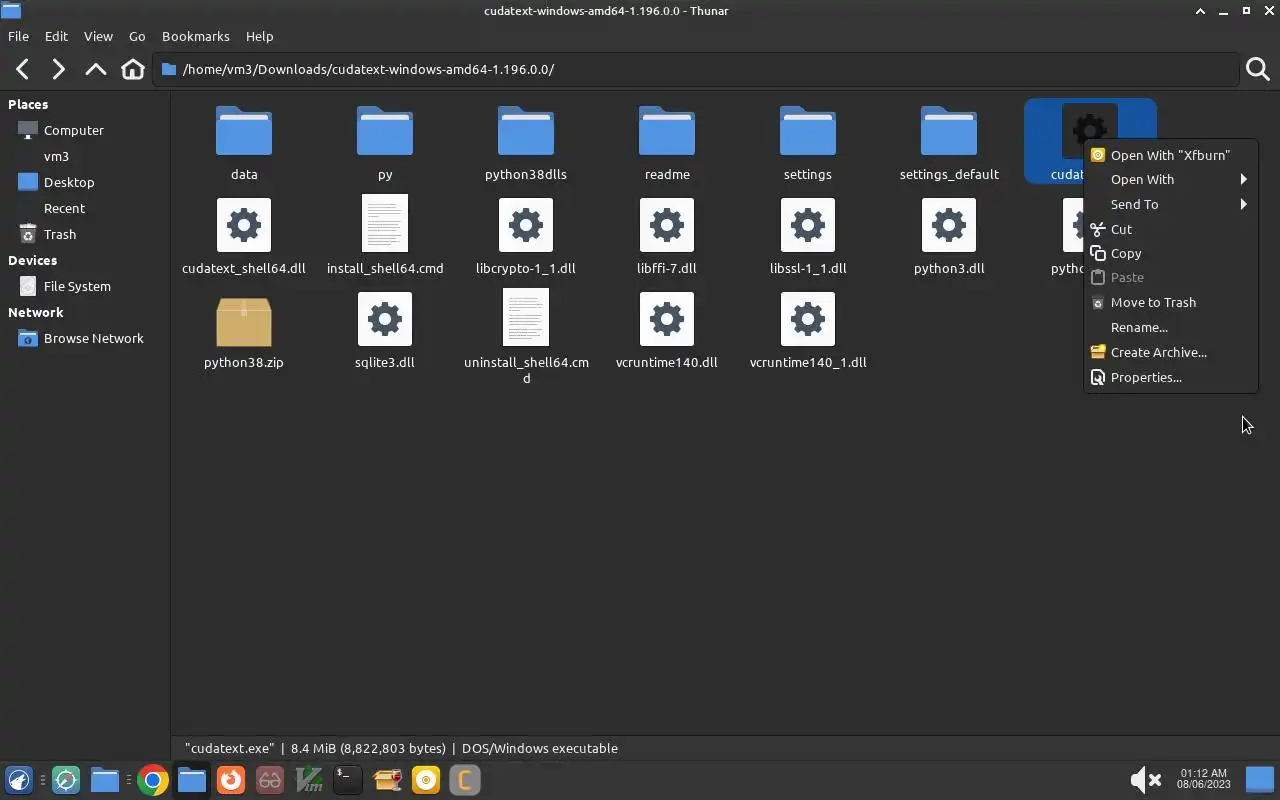Image resolution: width=1280 pixels, height=800 pixels.
Task: Select the libcrypto-1_1.dll file
Action: [x=526, y=236]
